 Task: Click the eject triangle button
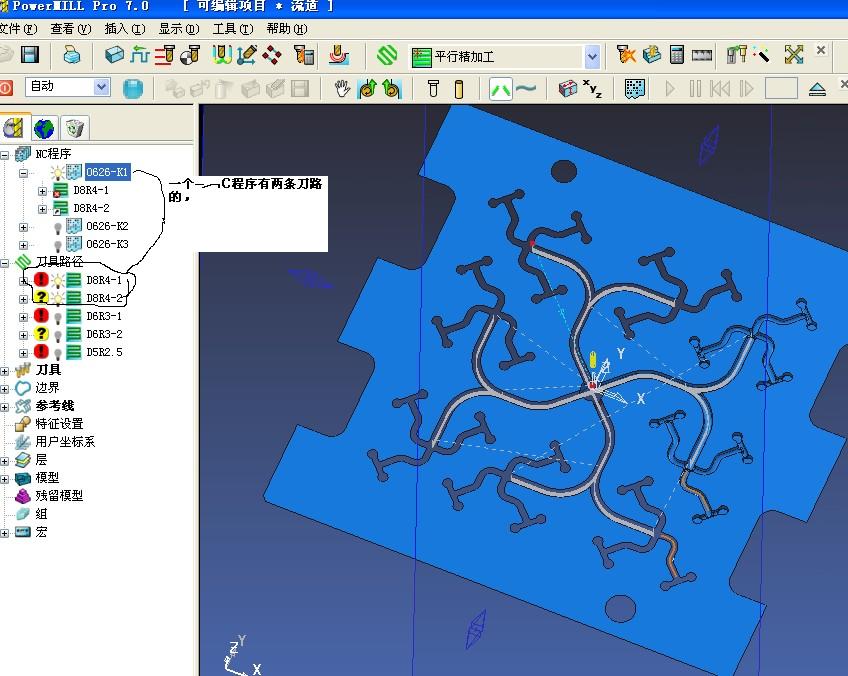(817, 89)
